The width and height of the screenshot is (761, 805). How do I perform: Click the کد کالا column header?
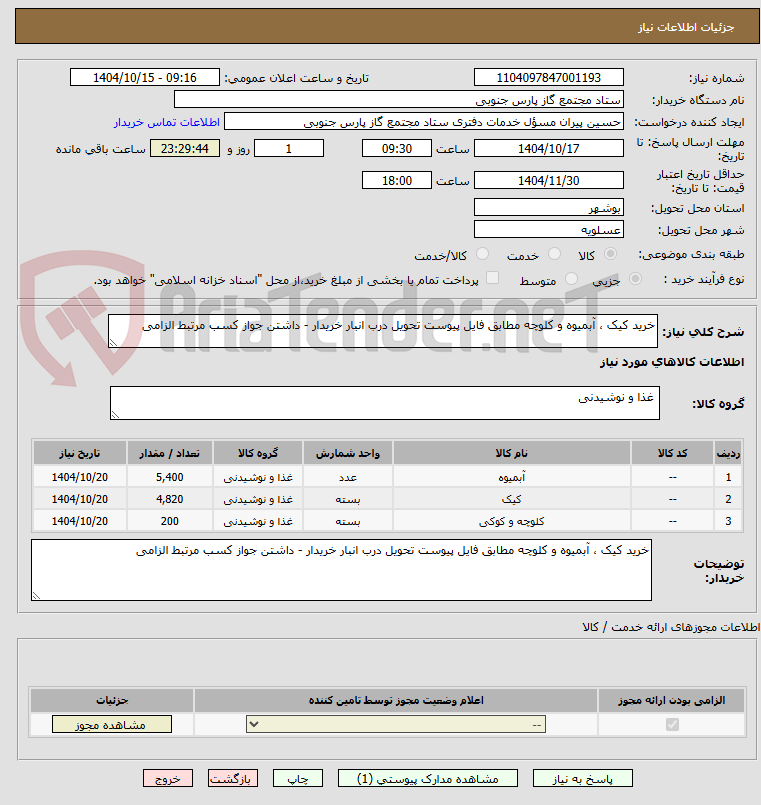click(x=672, y=453)
